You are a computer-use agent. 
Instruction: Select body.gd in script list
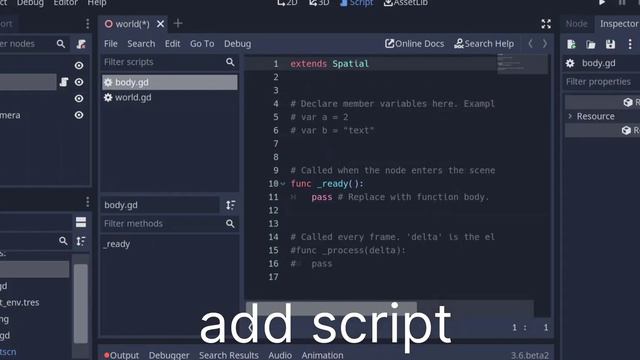[x=169, y=82]
